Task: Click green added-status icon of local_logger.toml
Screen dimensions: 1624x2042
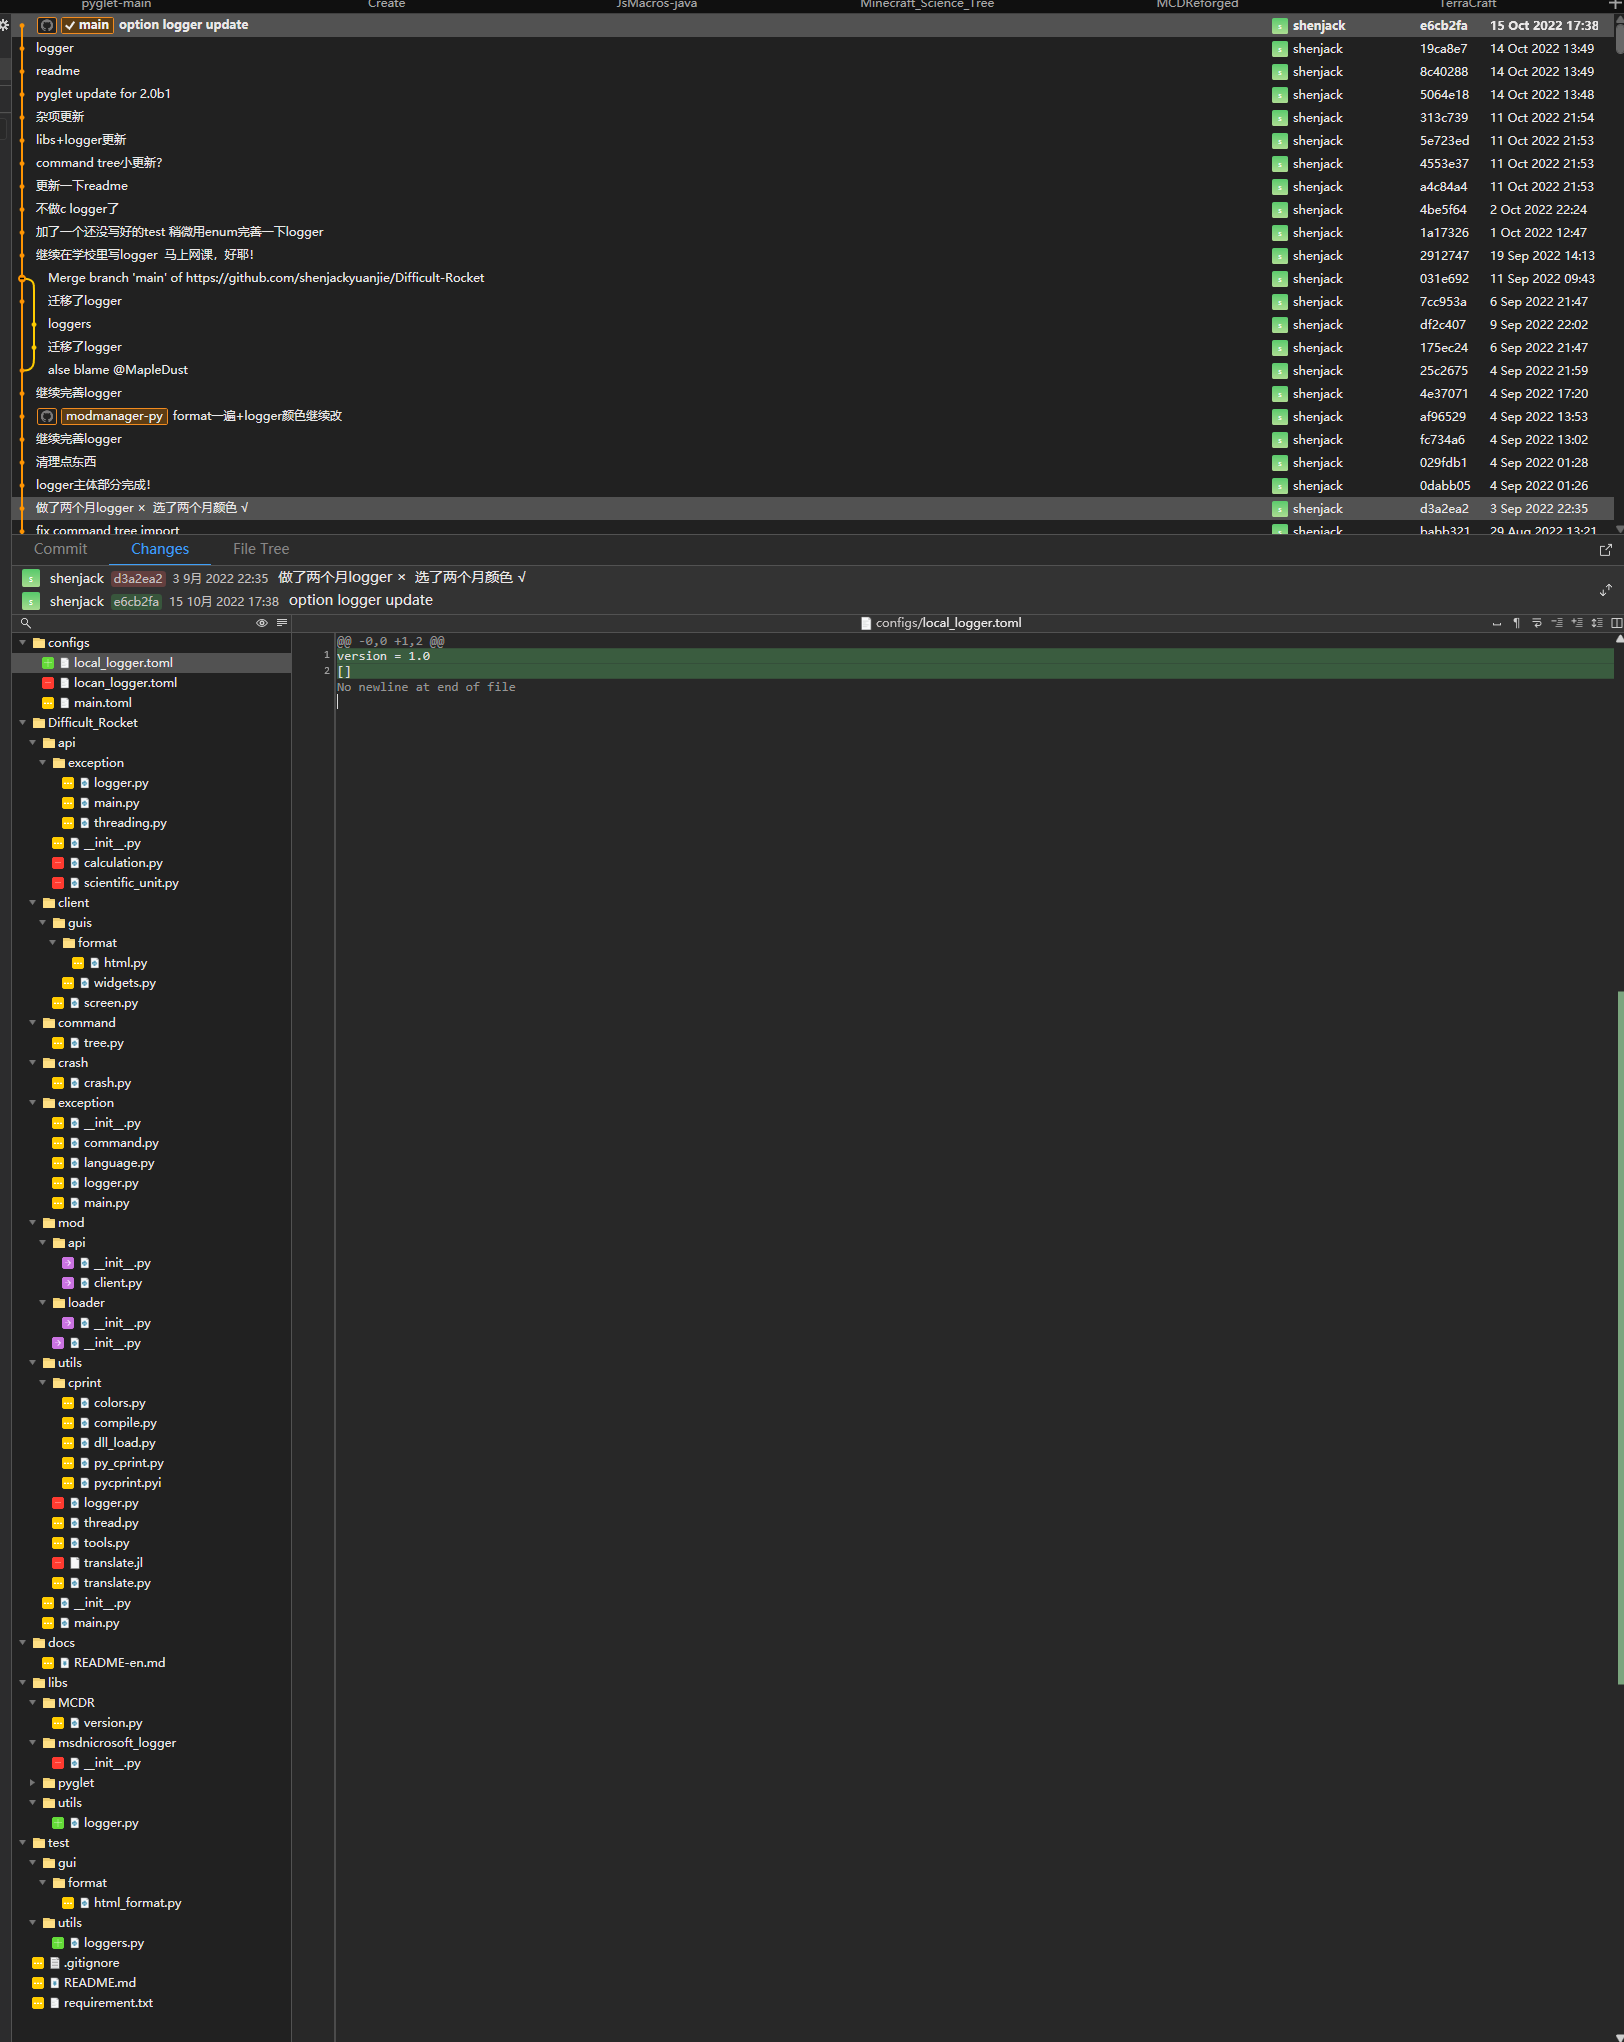Action: point(48,663)
